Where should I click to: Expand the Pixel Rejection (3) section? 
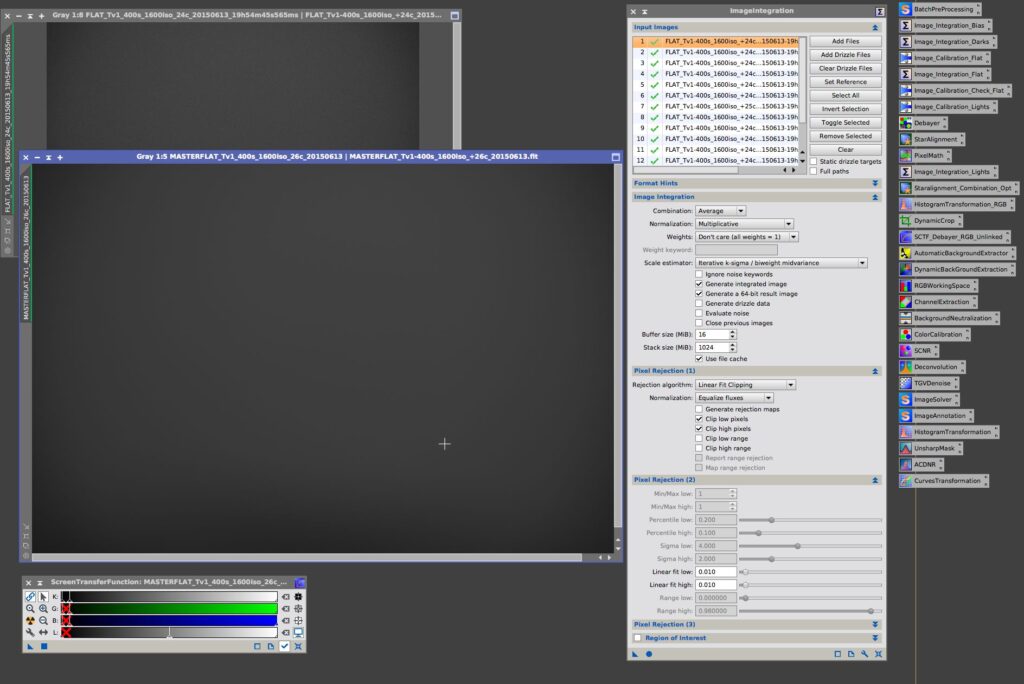click(x=875, y=625)
